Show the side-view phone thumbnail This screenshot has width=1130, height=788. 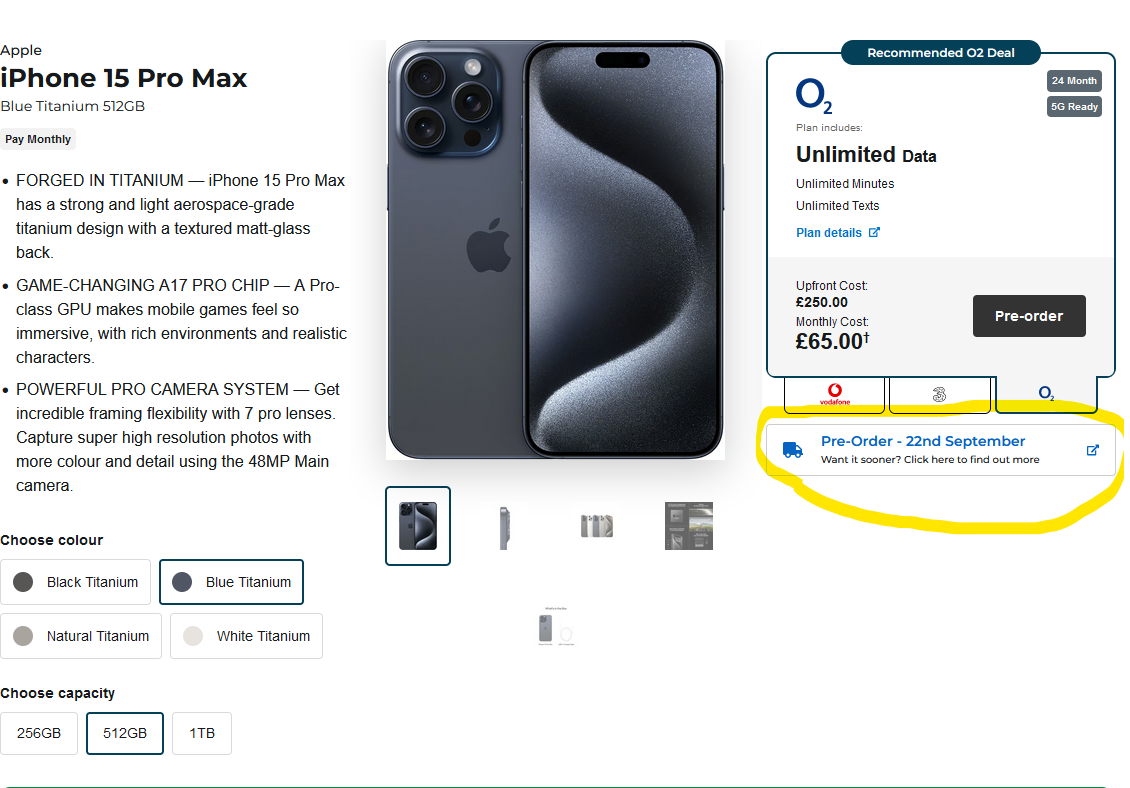click(504, 527)
